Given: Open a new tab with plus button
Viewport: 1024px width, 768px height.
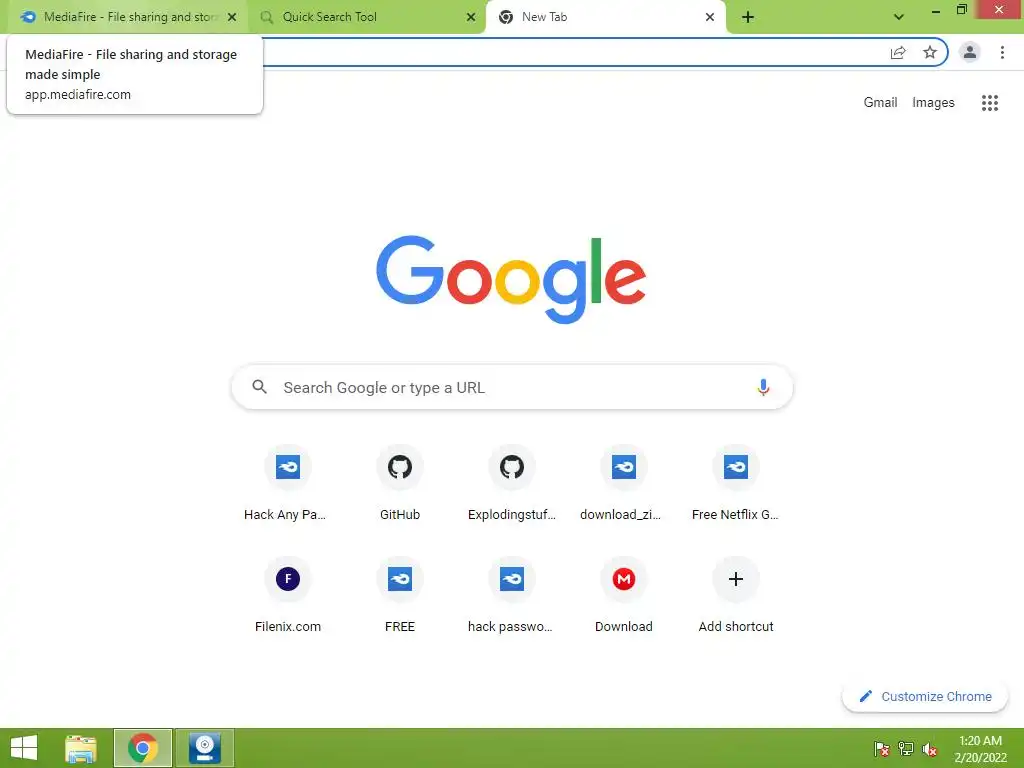Looking at the screenshot, I should click(748, 18).
